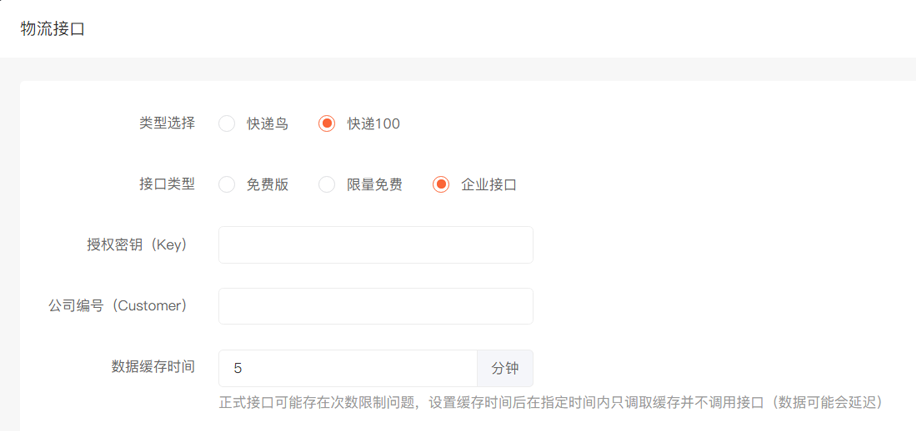
Task: Click the 分钟 unit suffix box
Action: point(505,368)
